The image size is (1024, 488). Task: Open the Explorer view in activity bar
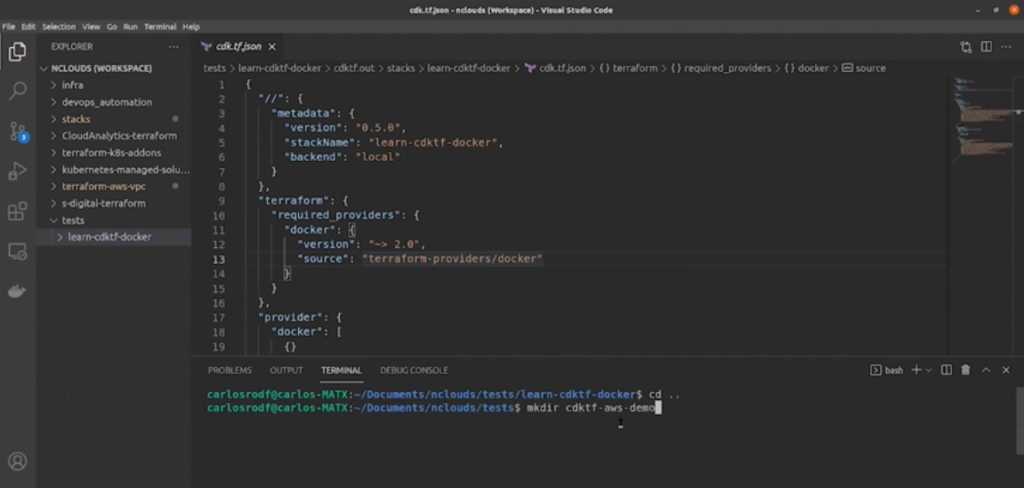point(18,52)
